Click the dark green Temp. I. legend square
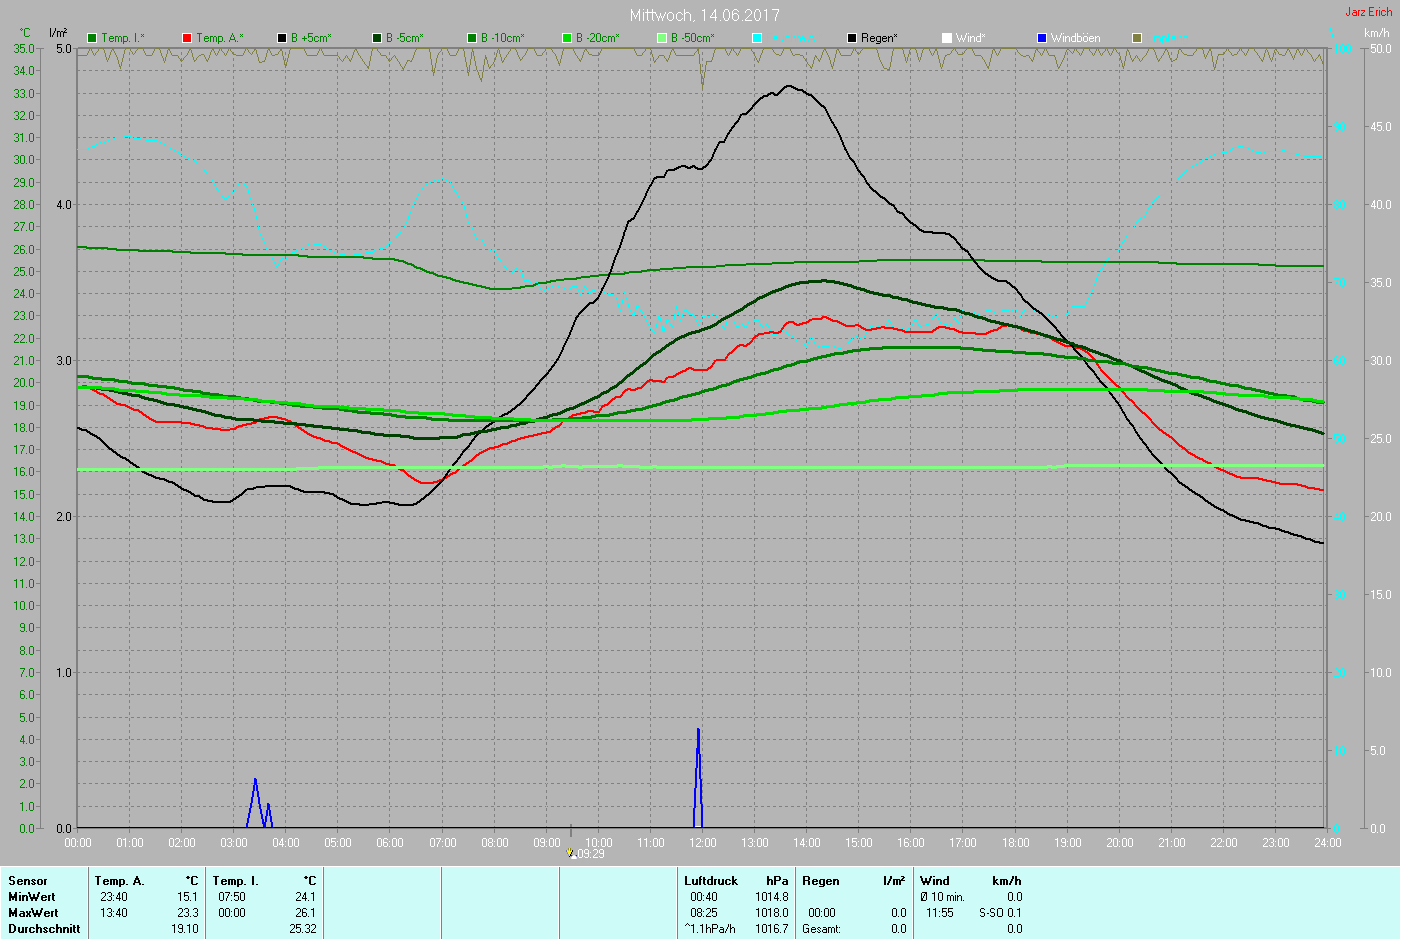 click(x=93, y=38)
